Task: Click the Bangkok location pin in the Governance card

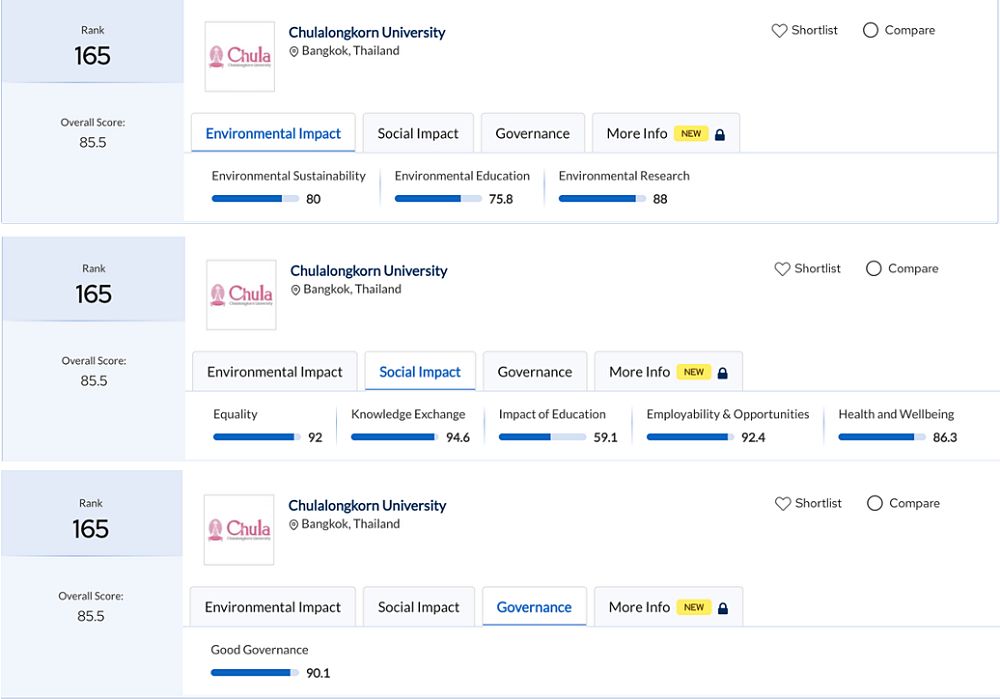Action: 294,525
